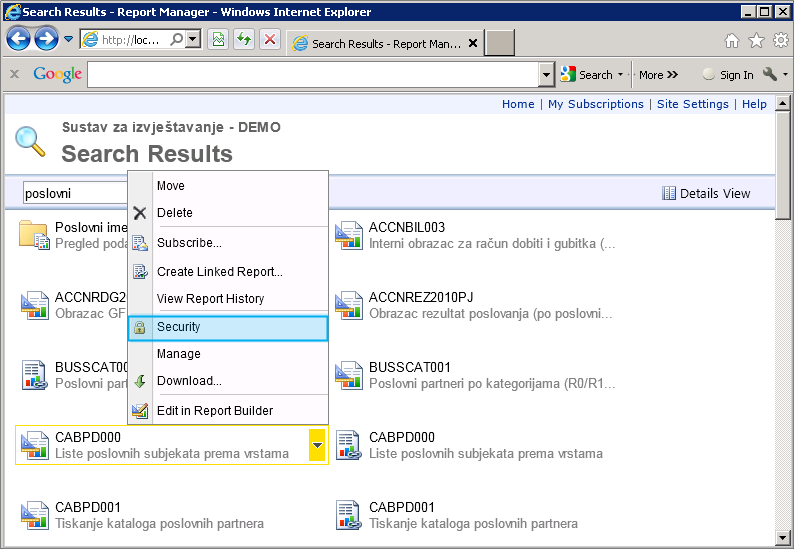This screenshot has width=794, height=549.
Task: Select Delete from the context menu
Action: pos(174,213)
